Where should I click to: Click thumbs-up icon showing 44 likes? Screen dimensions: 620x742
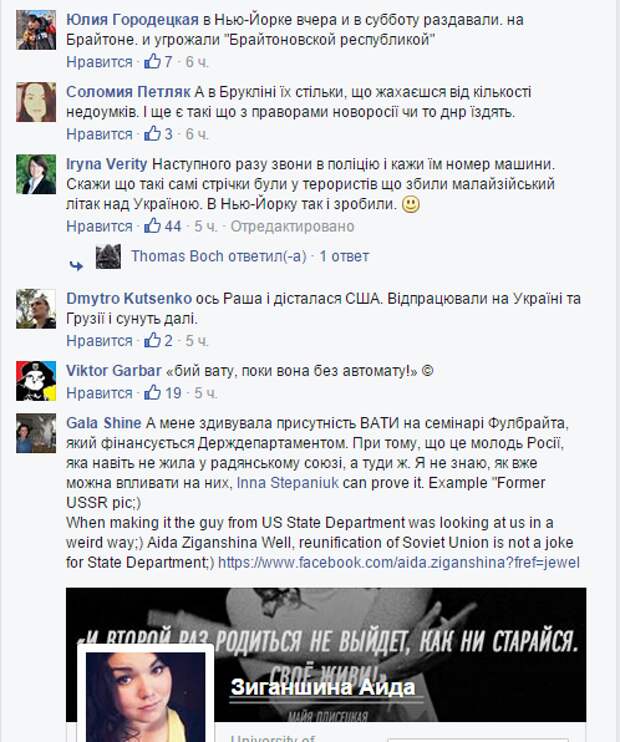(152, 226)
